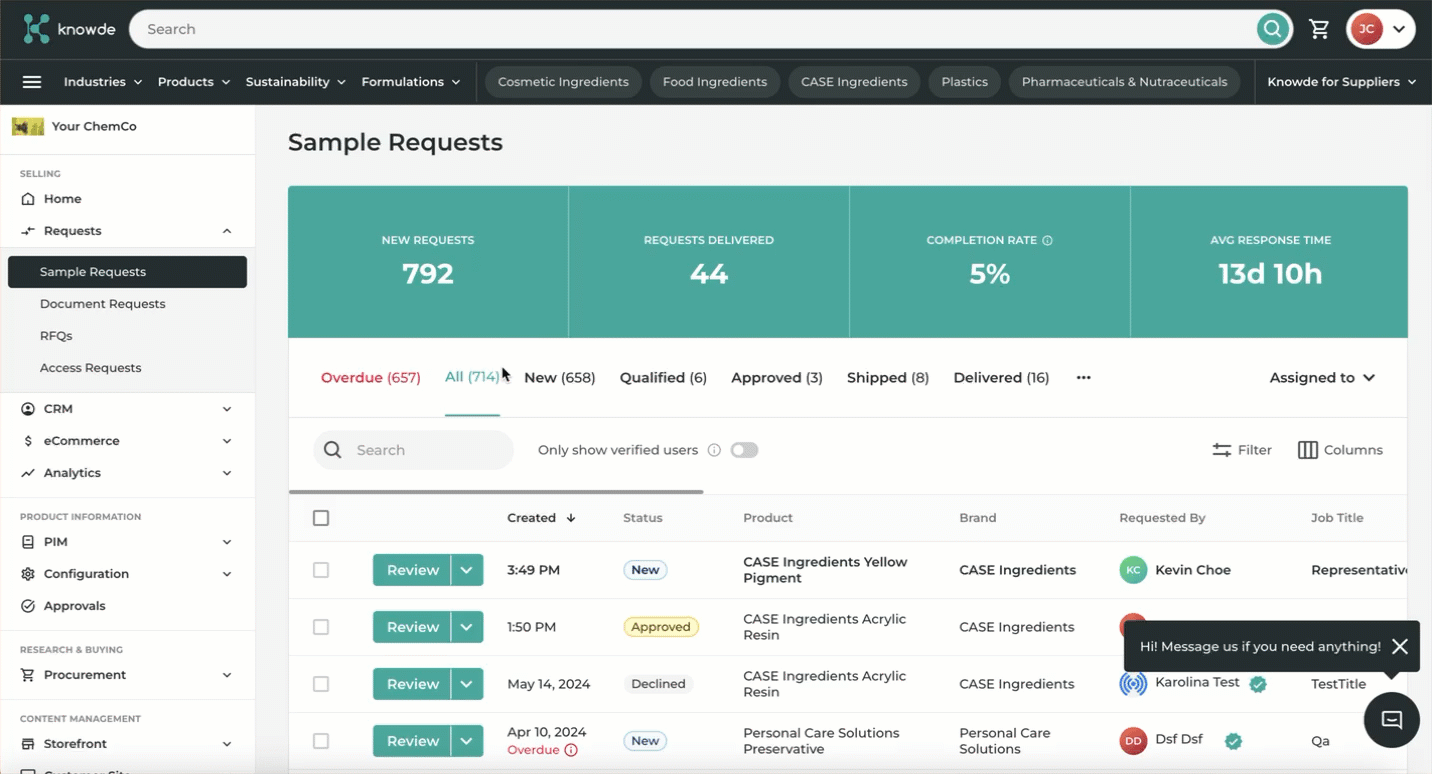
Task: Sort by the Created column arrow
Action: [571, 518]
